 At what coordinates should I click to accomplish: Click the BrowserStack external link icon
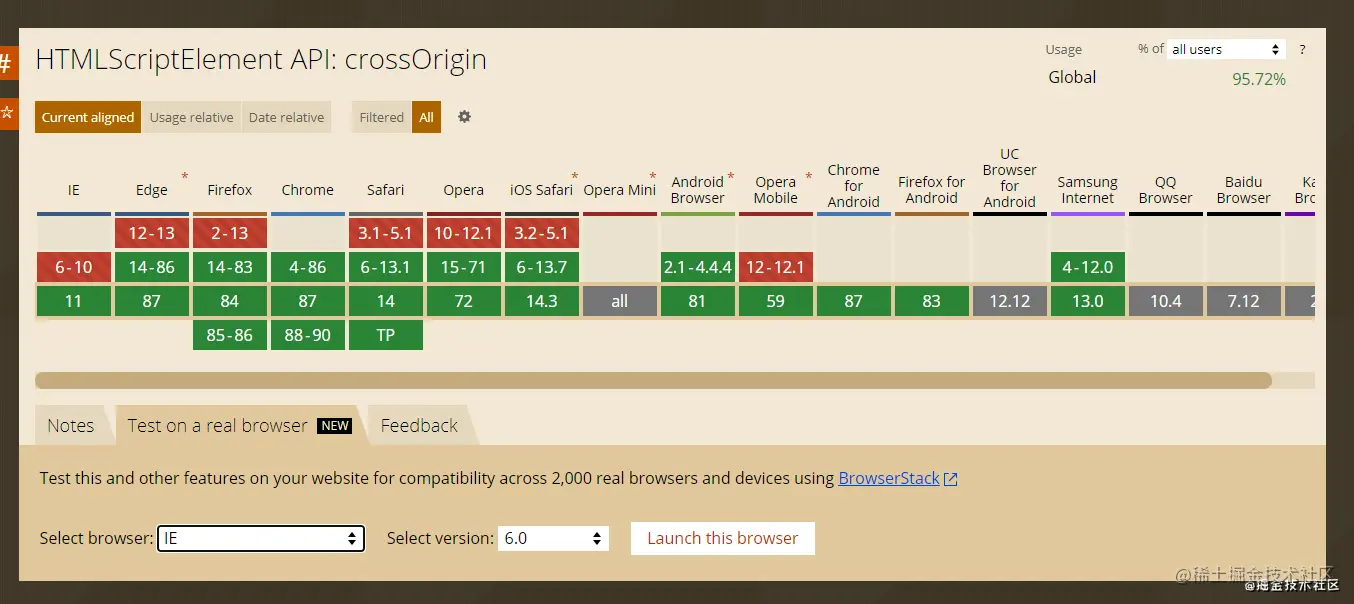[951, 479]
